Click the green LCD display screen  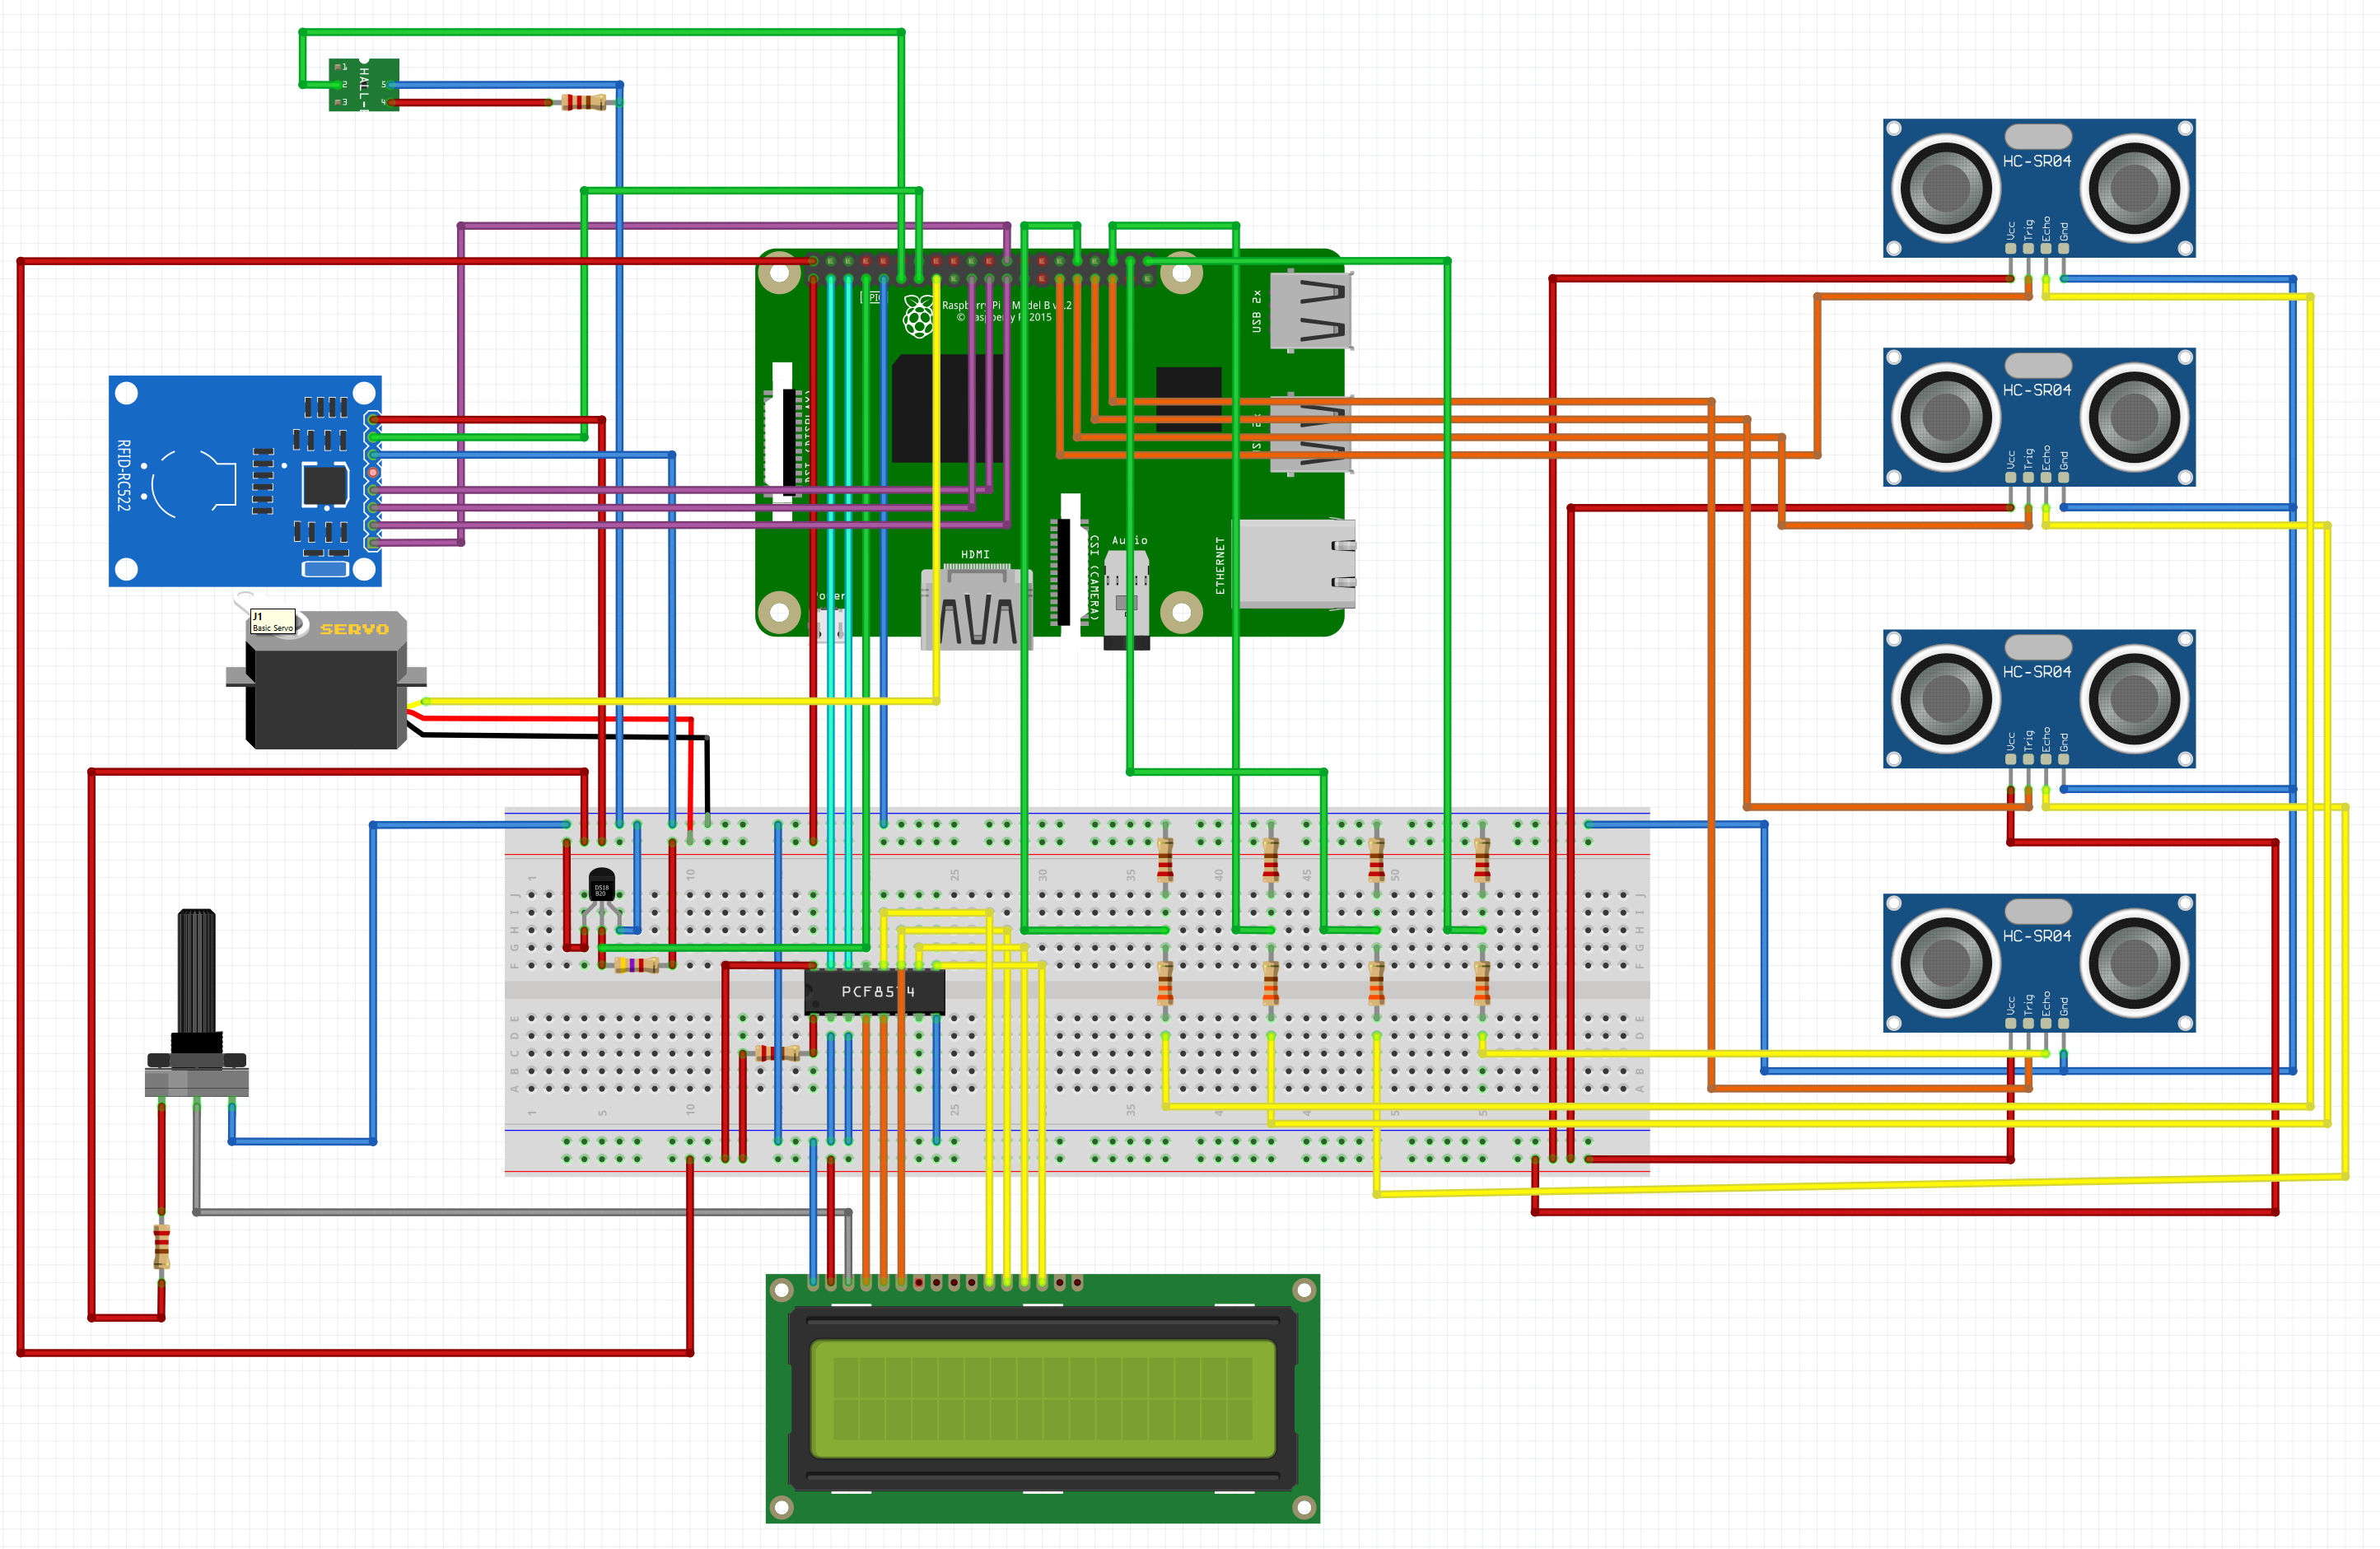point(1043,1399)
